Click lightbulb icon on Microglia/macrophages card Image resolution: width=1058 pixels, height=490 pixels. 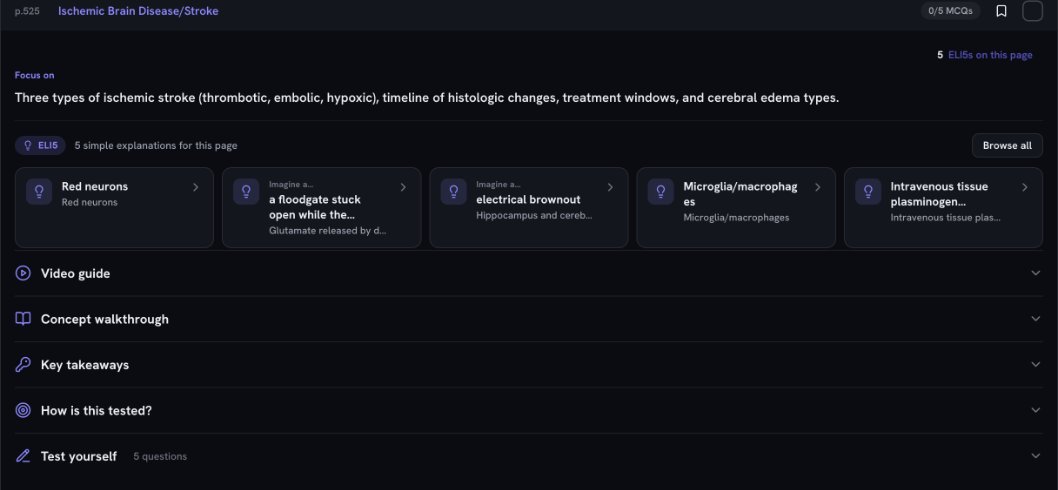[661, 192]
